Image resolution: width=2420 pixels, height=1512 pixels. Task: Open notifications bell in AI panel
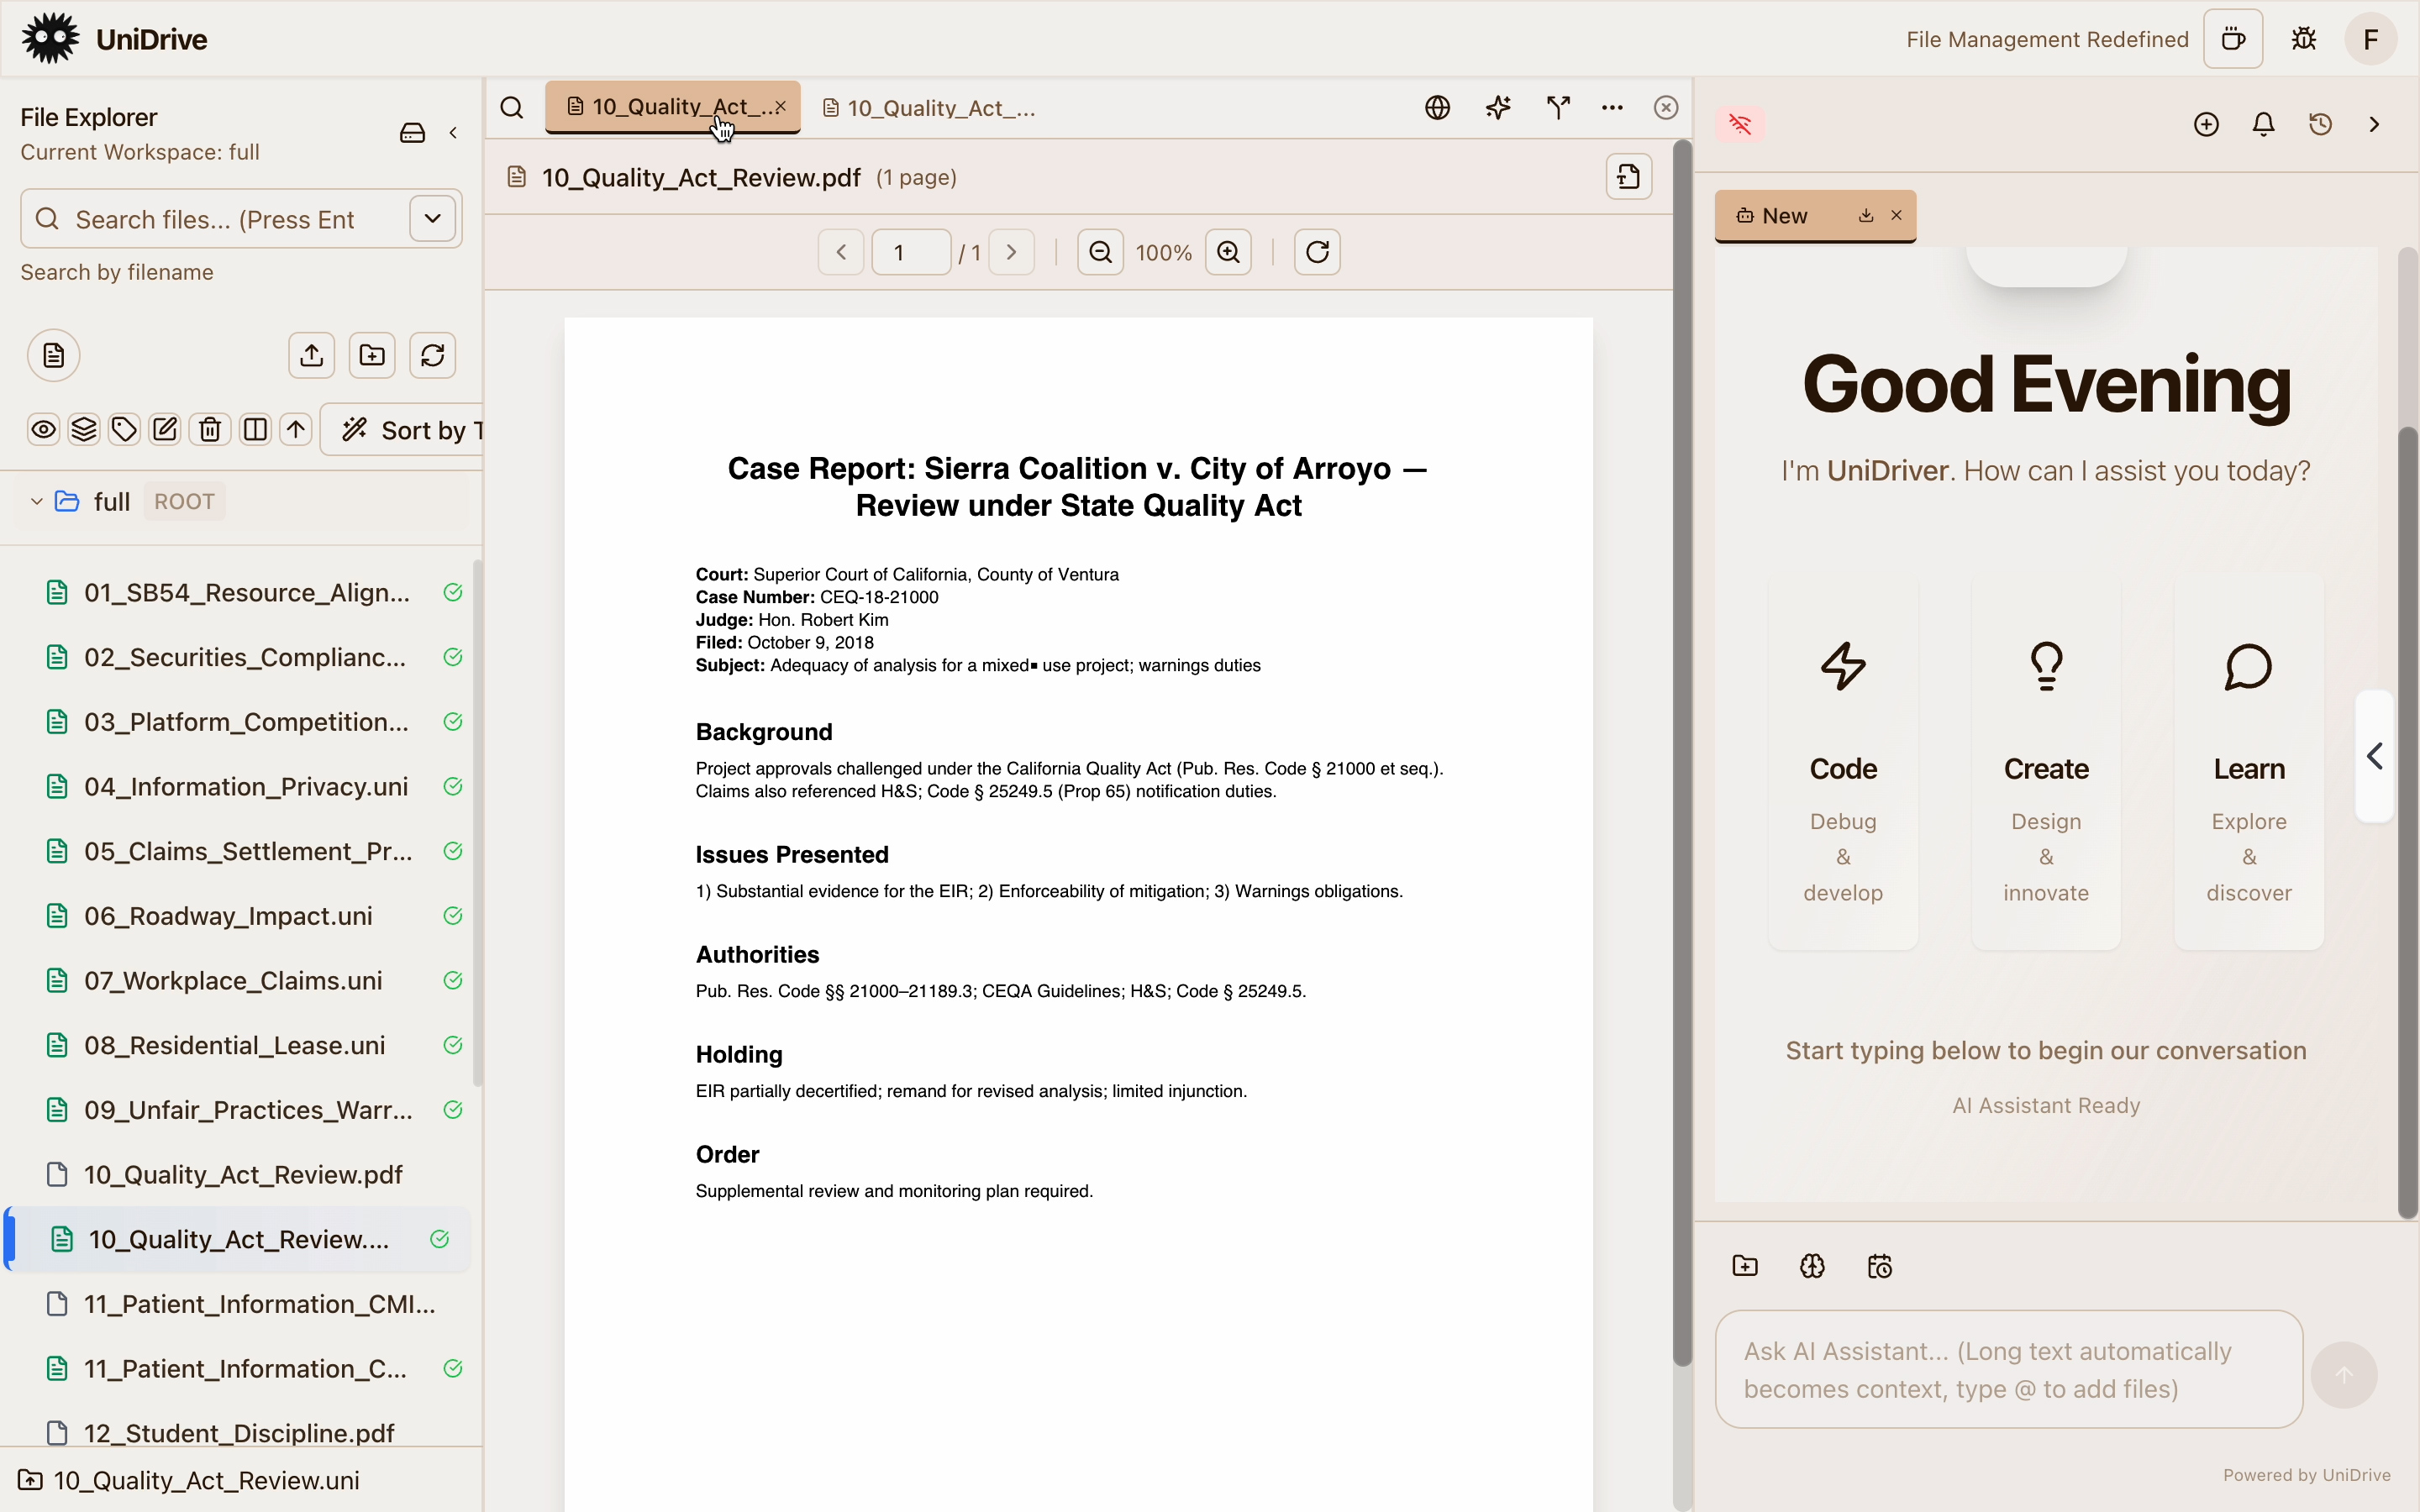pyautogui.click(x=2262, y=124)
